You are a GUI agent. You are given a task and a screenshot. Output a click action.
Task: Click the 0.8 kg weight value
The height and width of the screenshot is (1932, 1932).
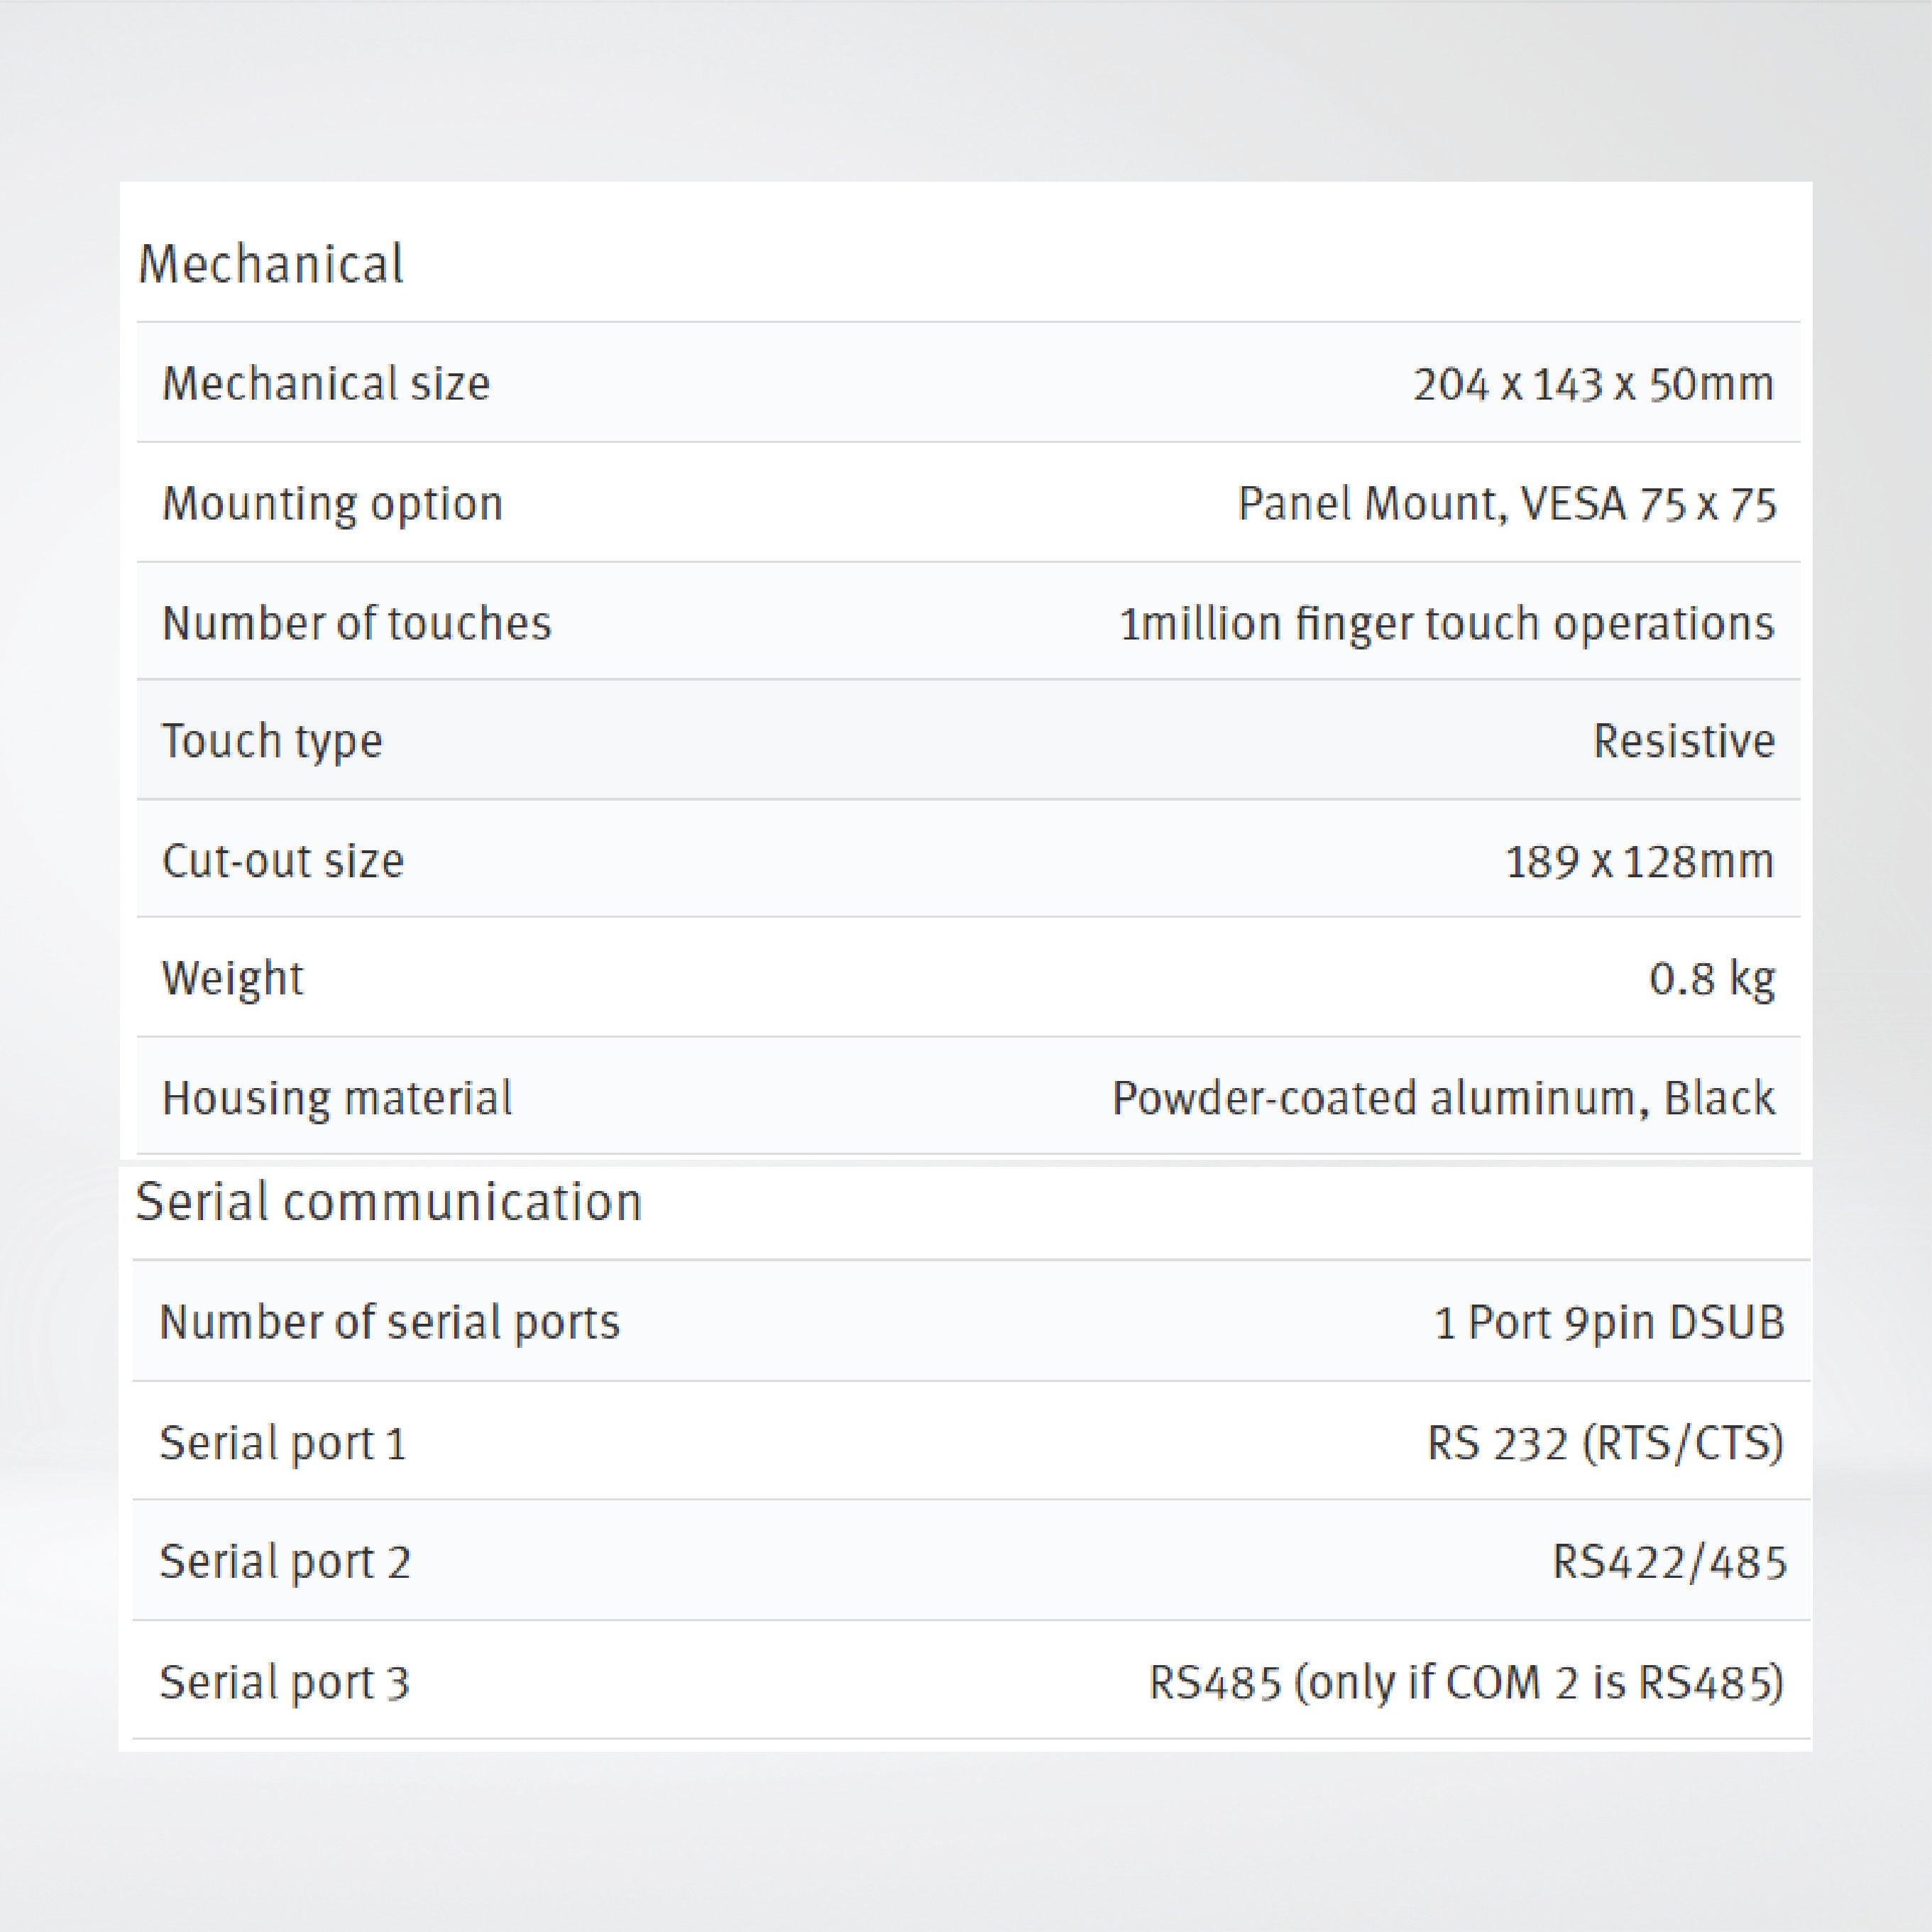1711,978
